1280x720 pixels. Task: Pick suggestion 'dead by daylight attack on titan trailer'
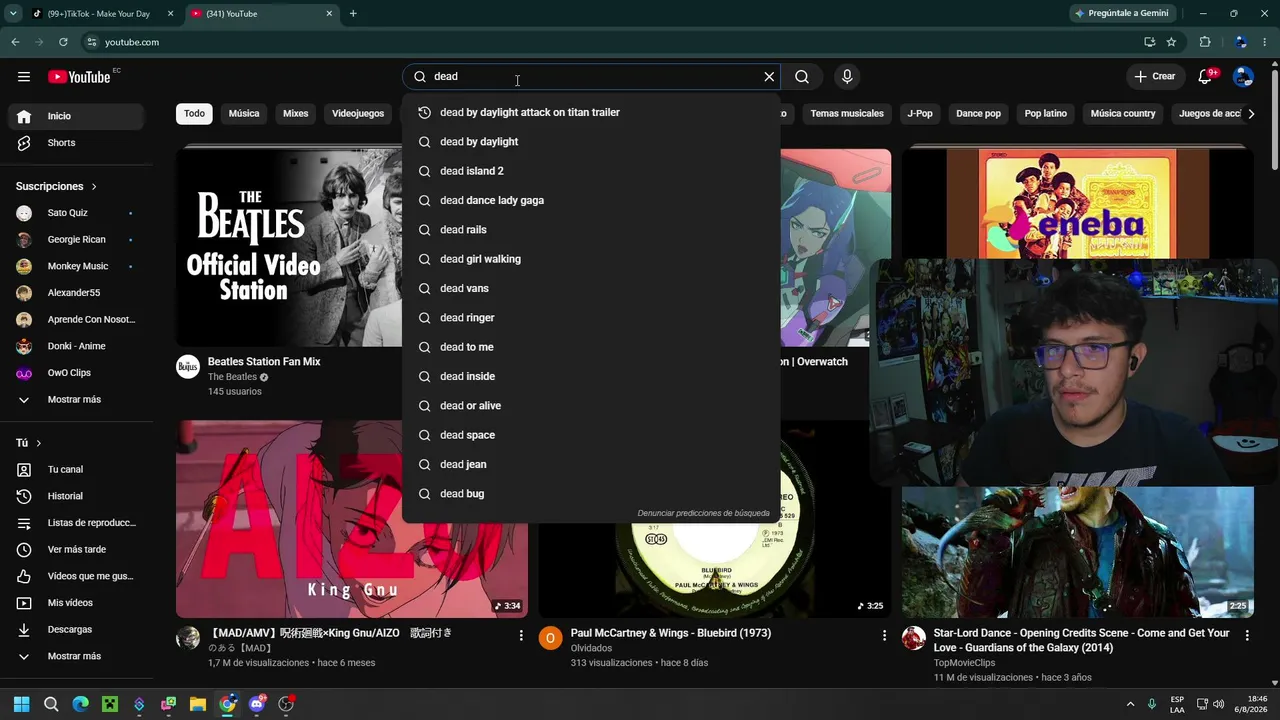pos(591,112)
